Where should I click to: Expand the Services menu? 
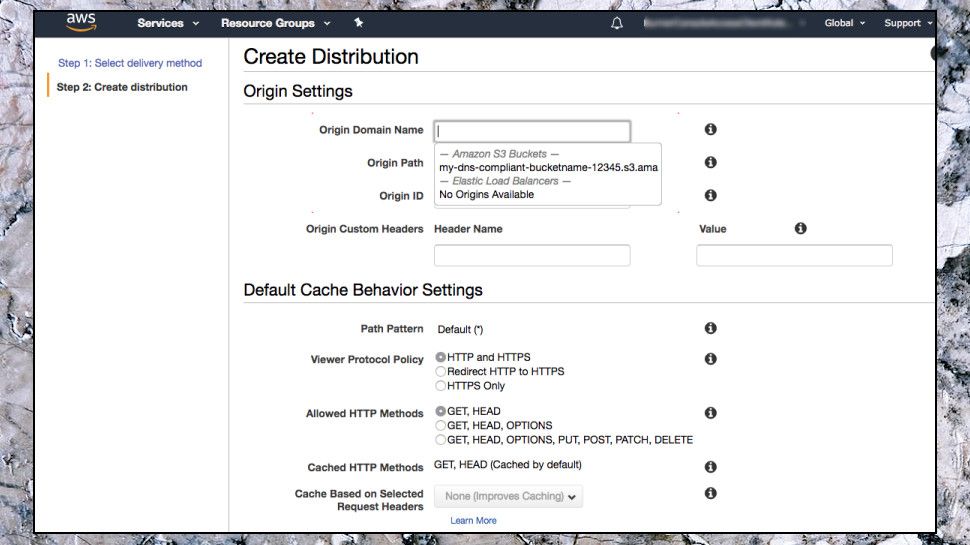[x=168, y=23]
